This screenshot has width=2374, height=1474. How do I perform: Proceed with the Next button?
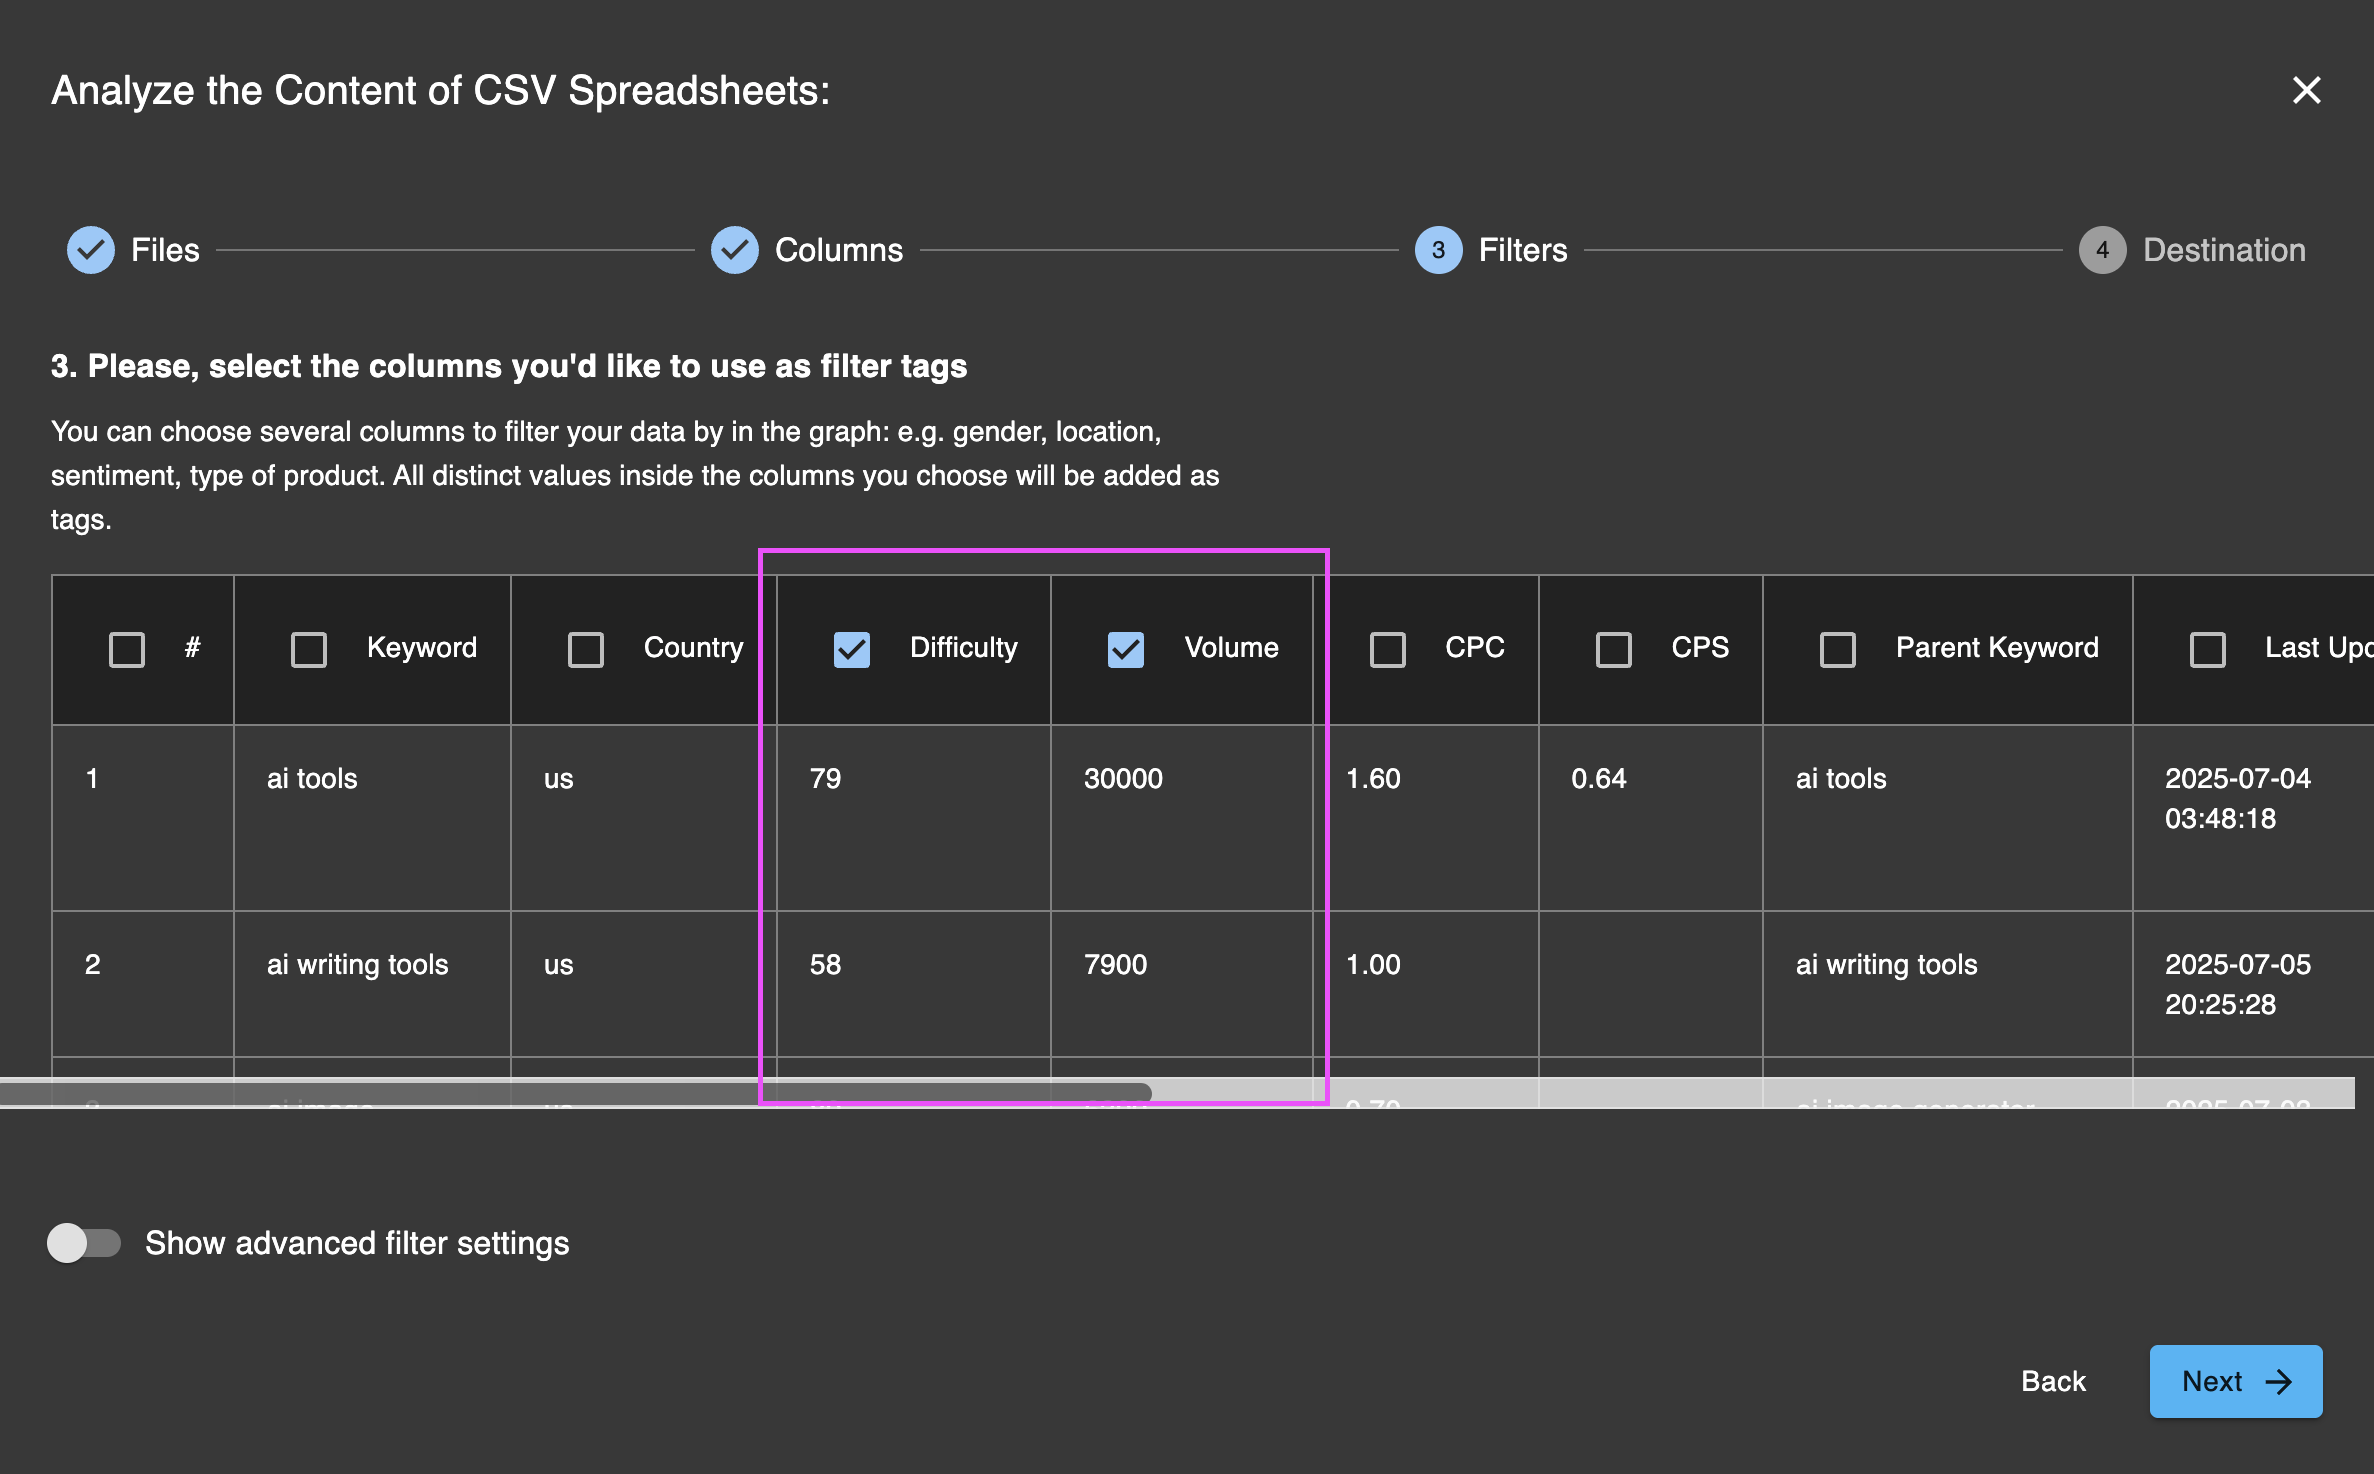point(2236,1381)
